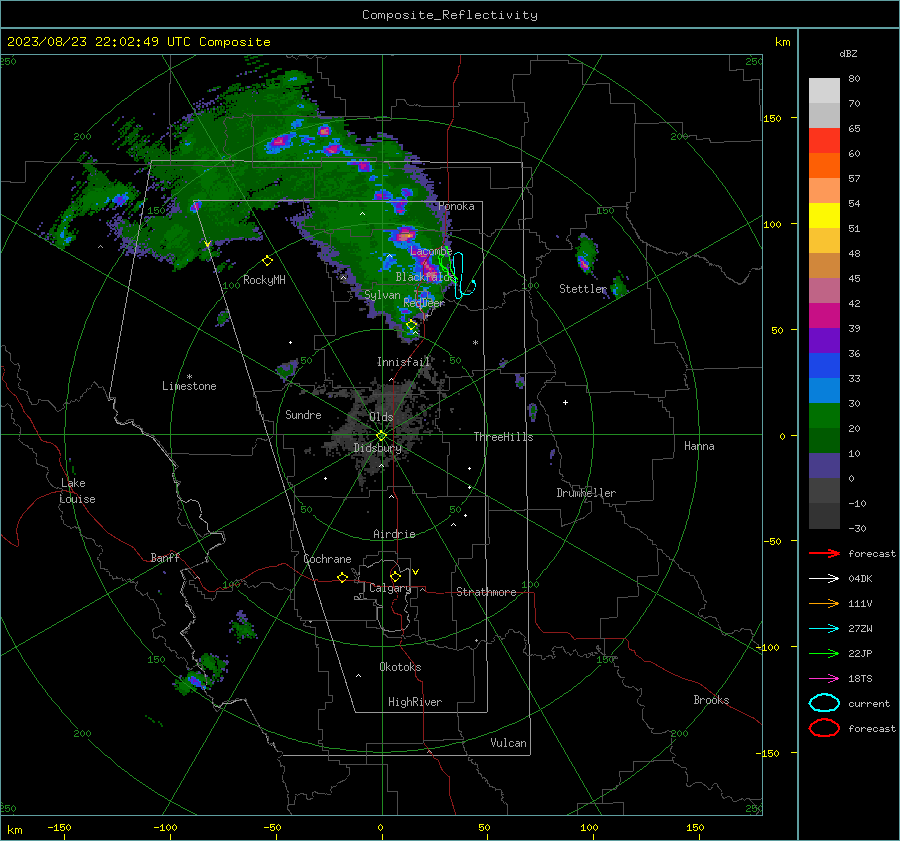Click the cyan current ellipse legend icon
The image size is (900, 841).
click(x=824, y=703)
